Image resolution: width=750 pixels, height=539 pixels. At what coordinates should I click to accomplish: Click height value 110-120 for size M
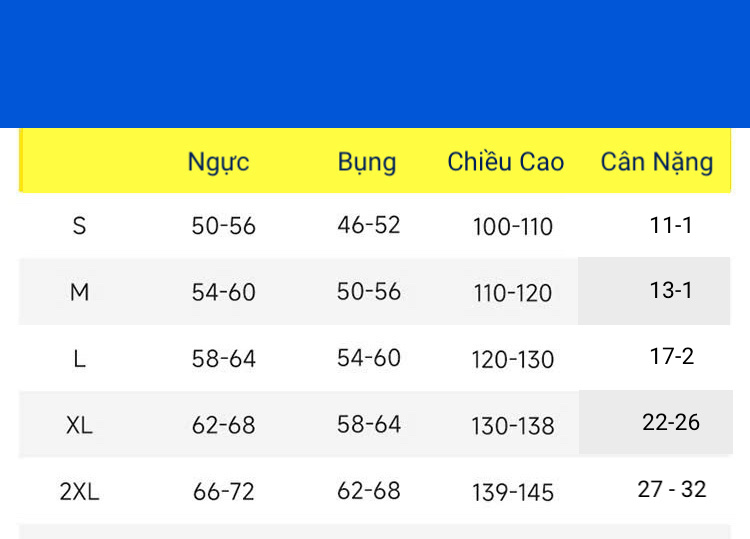point(513,293)
